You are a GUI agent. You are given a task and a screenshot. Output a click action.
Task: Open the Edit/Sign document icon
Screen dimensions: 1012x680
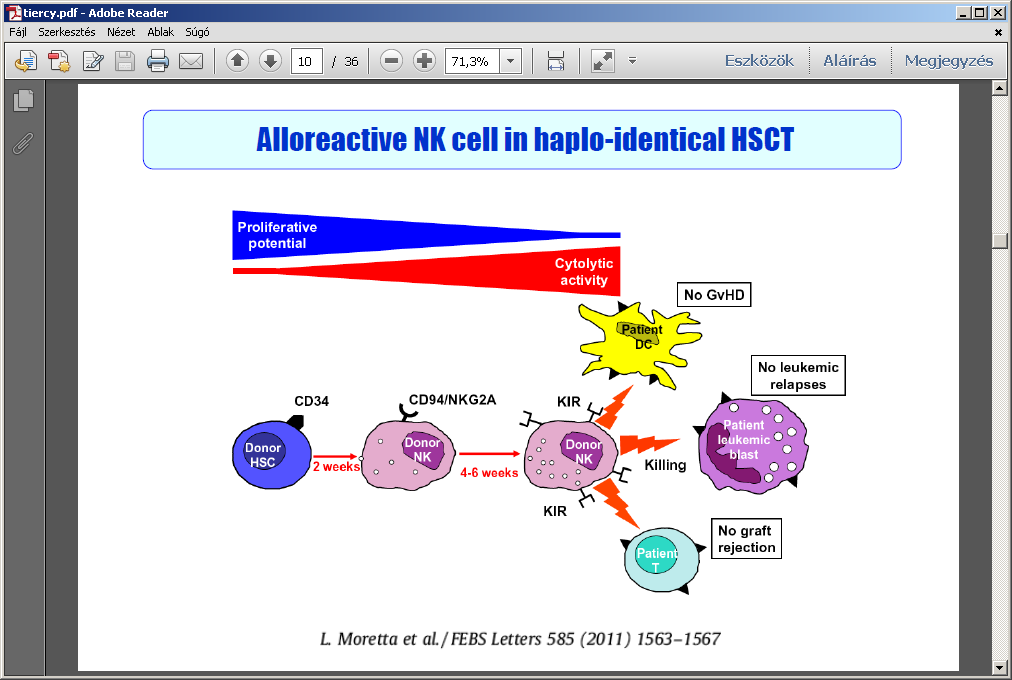(x=93, y=61)
